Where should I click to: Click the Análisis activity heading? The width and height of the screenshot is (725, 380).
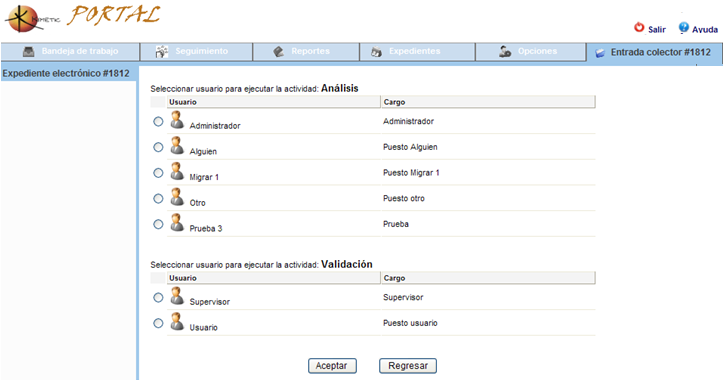click(340, 88)
